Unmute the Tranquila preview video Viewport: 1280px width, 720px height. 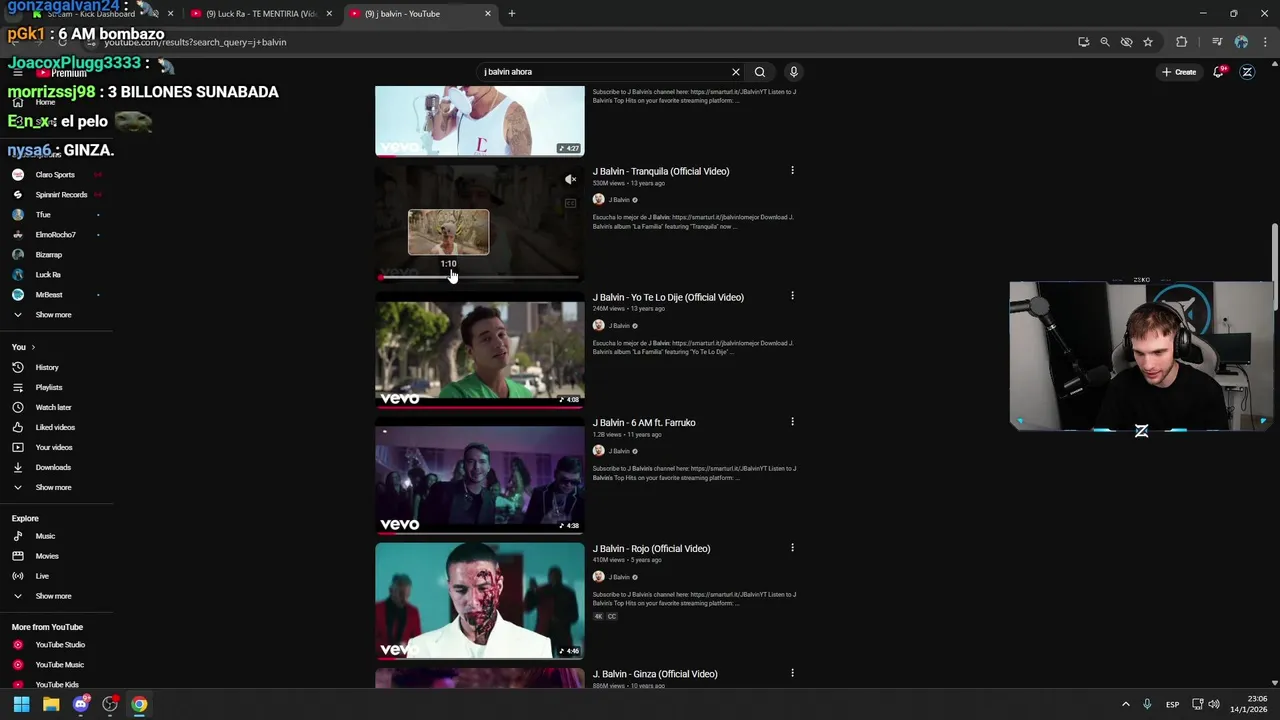(570, 180)
